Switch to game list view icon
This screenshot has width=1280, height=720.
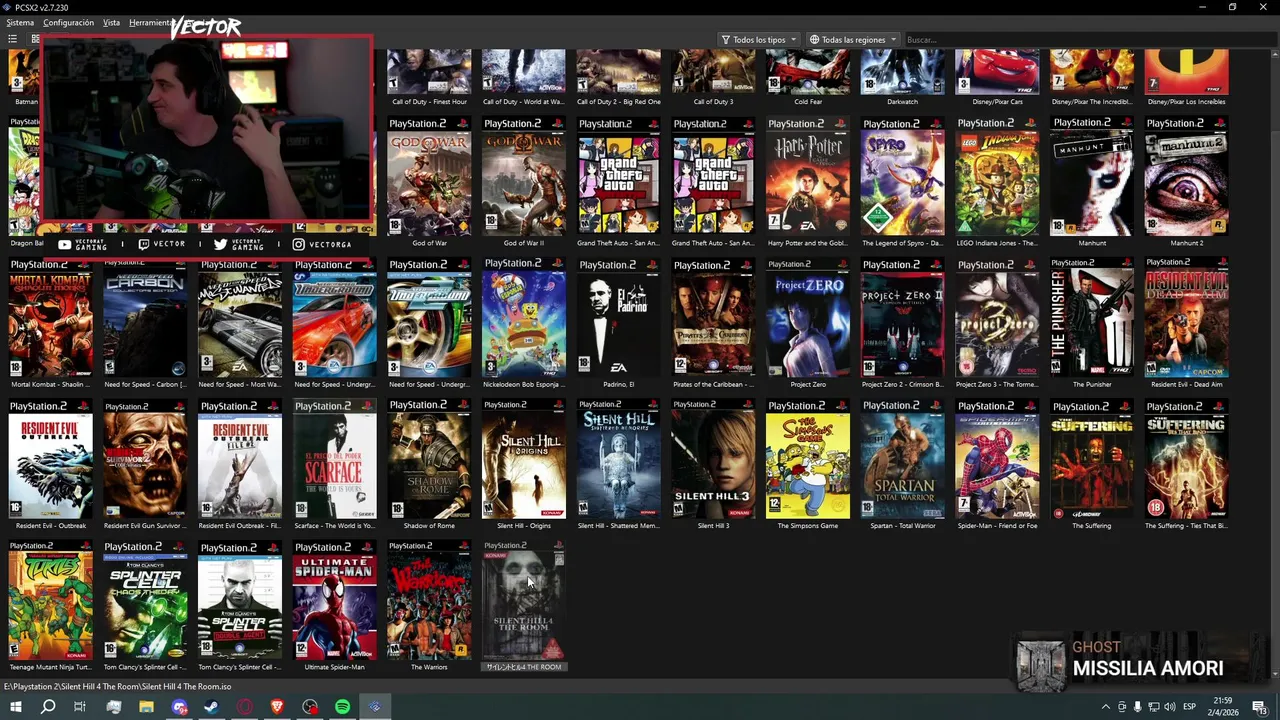pyautogui.click(x=13, y=39)
